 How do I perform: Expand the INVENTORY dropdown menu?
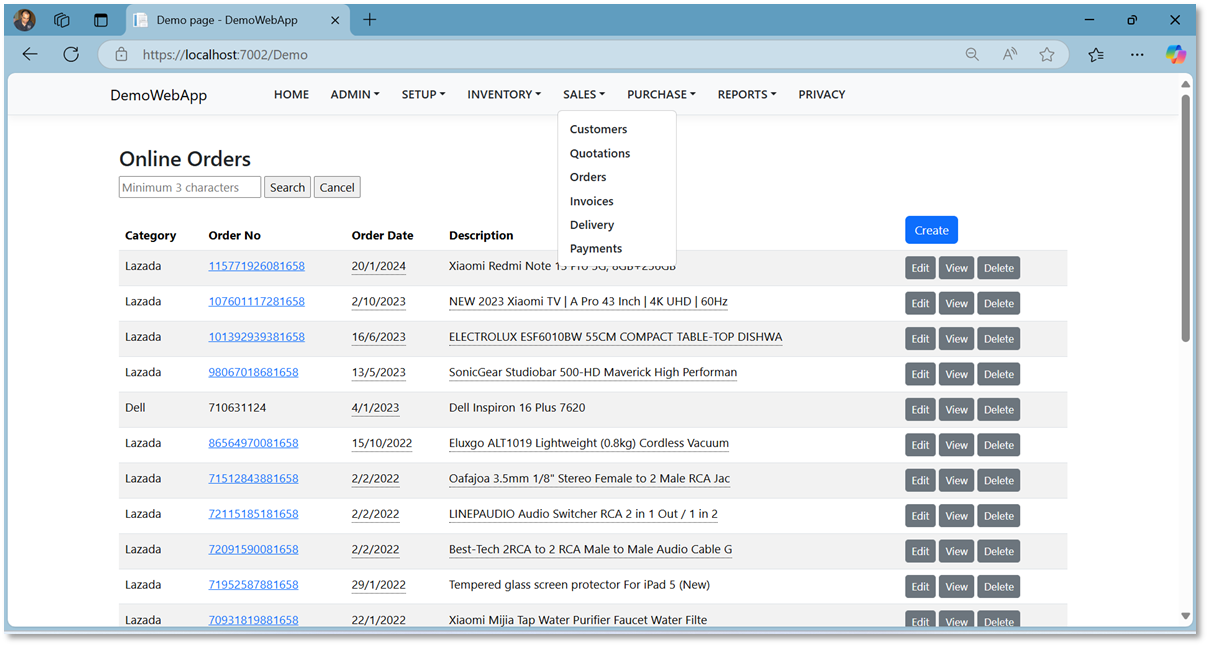503,94
